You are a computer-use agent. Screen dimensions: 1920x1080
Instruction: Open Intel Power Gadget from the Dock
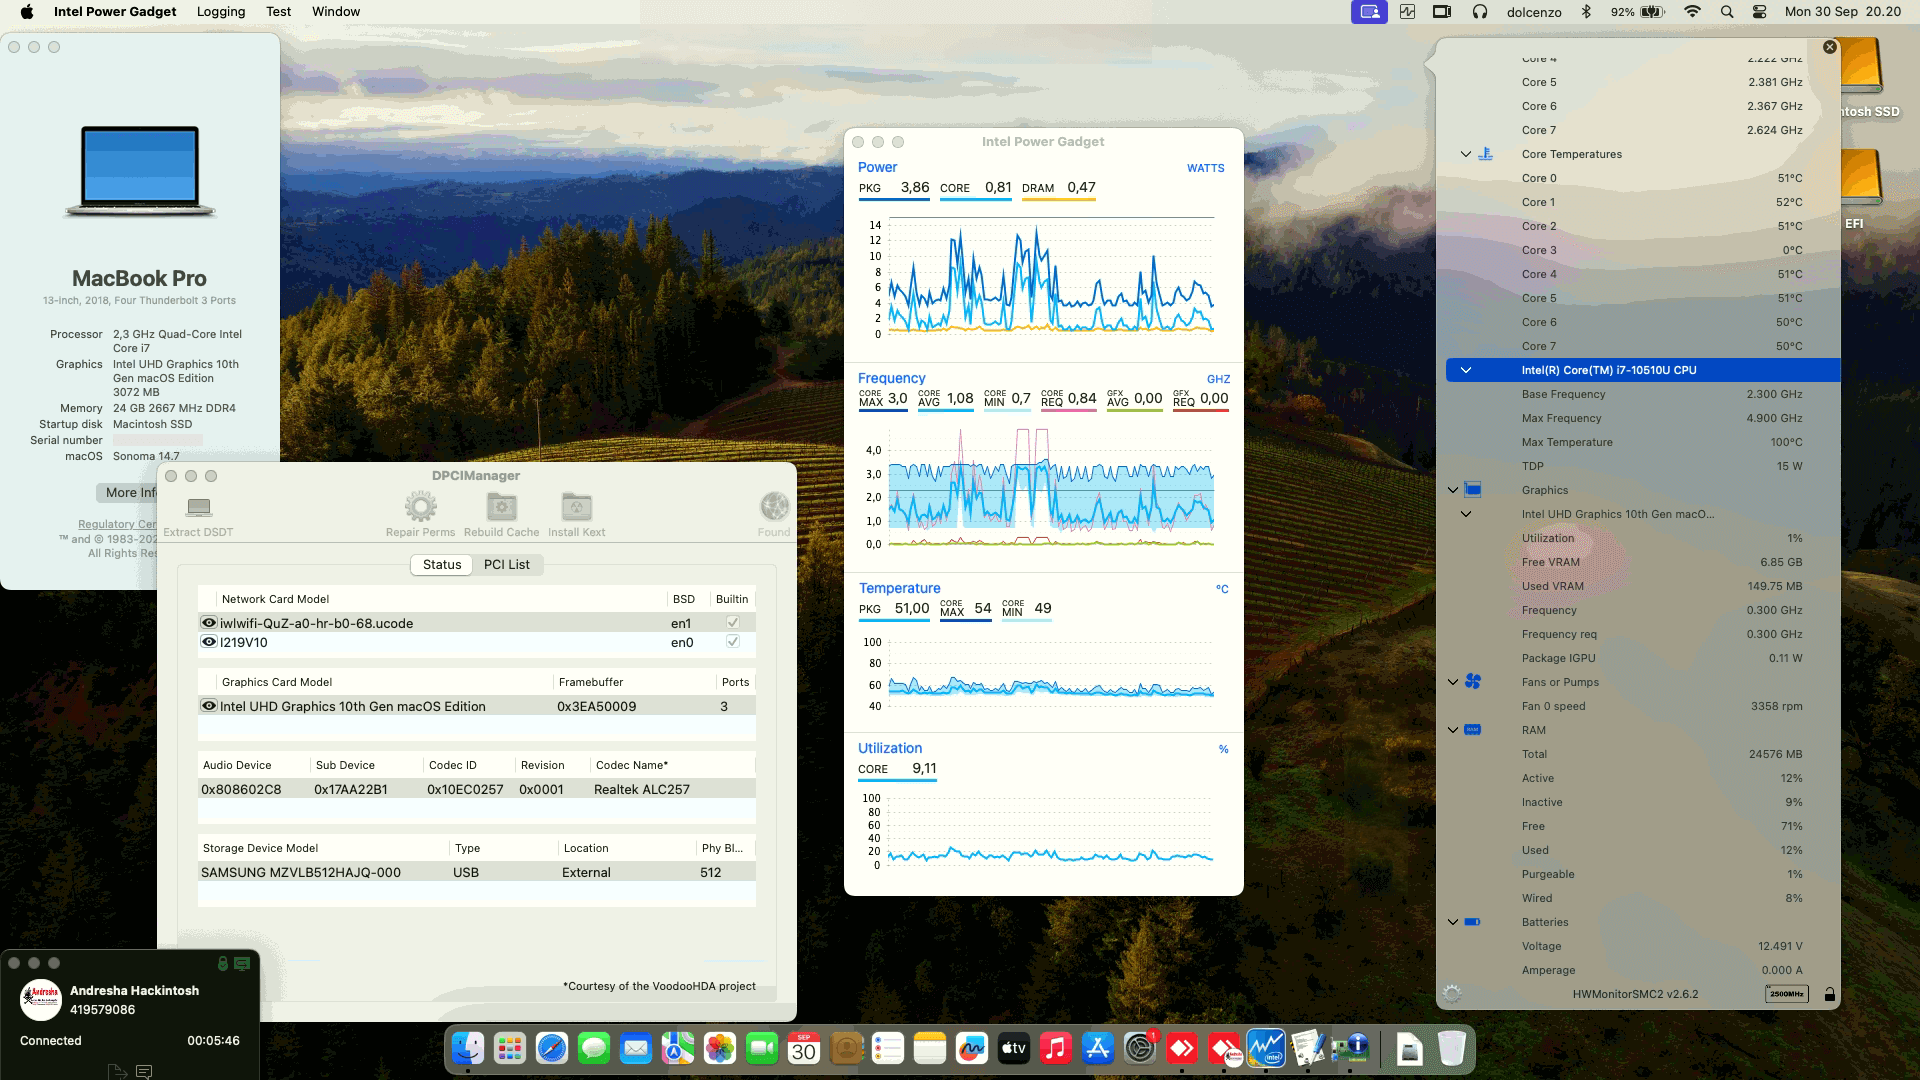1268,1050
